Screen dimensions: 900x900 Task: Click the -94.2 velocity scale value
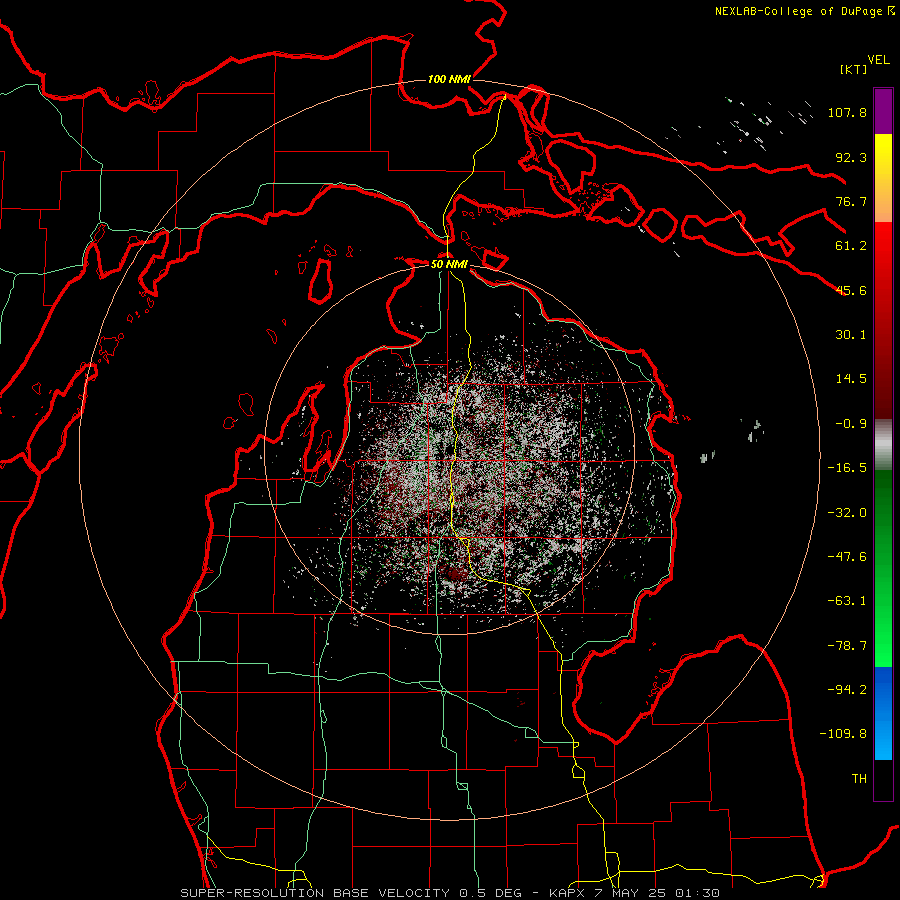pos(847,690)
